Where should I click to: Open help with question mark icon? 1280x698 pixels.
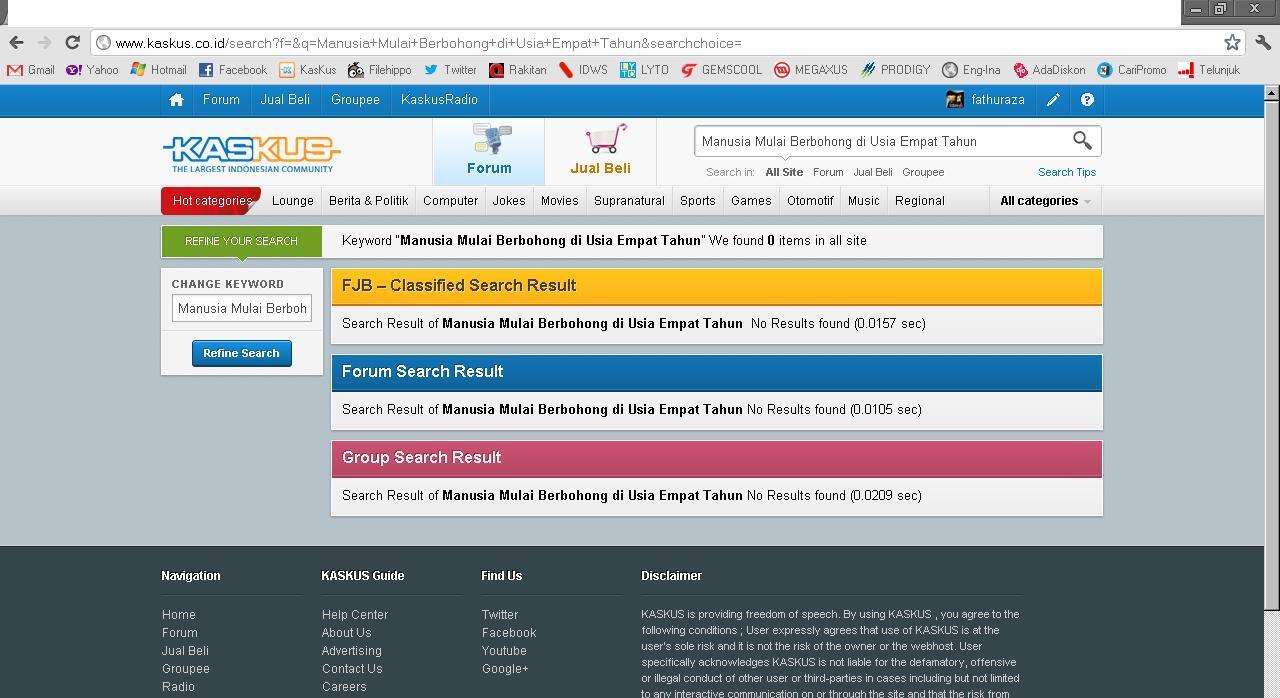pyautogui.click(x=1087, y=100)
